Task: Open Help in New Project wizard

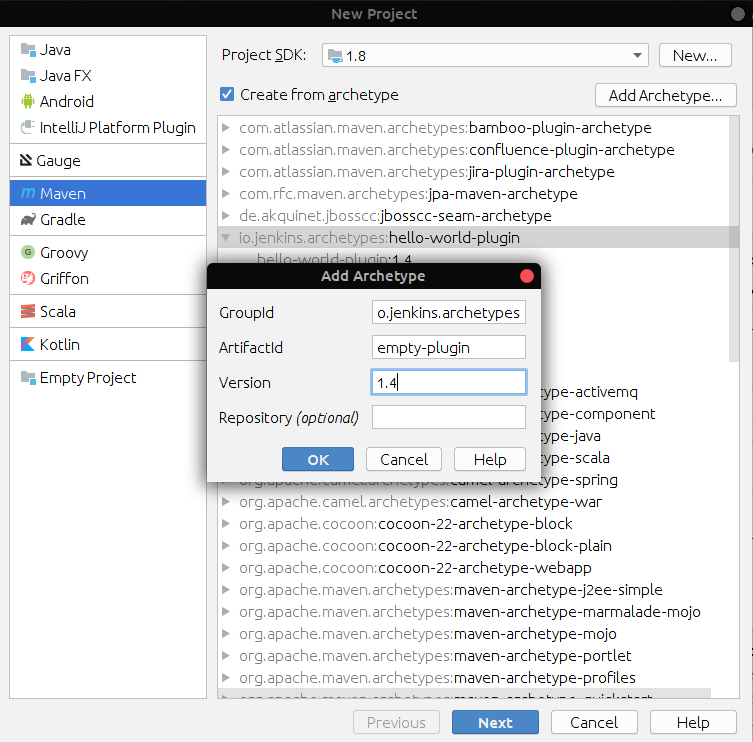Action: click(x=693, y=722)
